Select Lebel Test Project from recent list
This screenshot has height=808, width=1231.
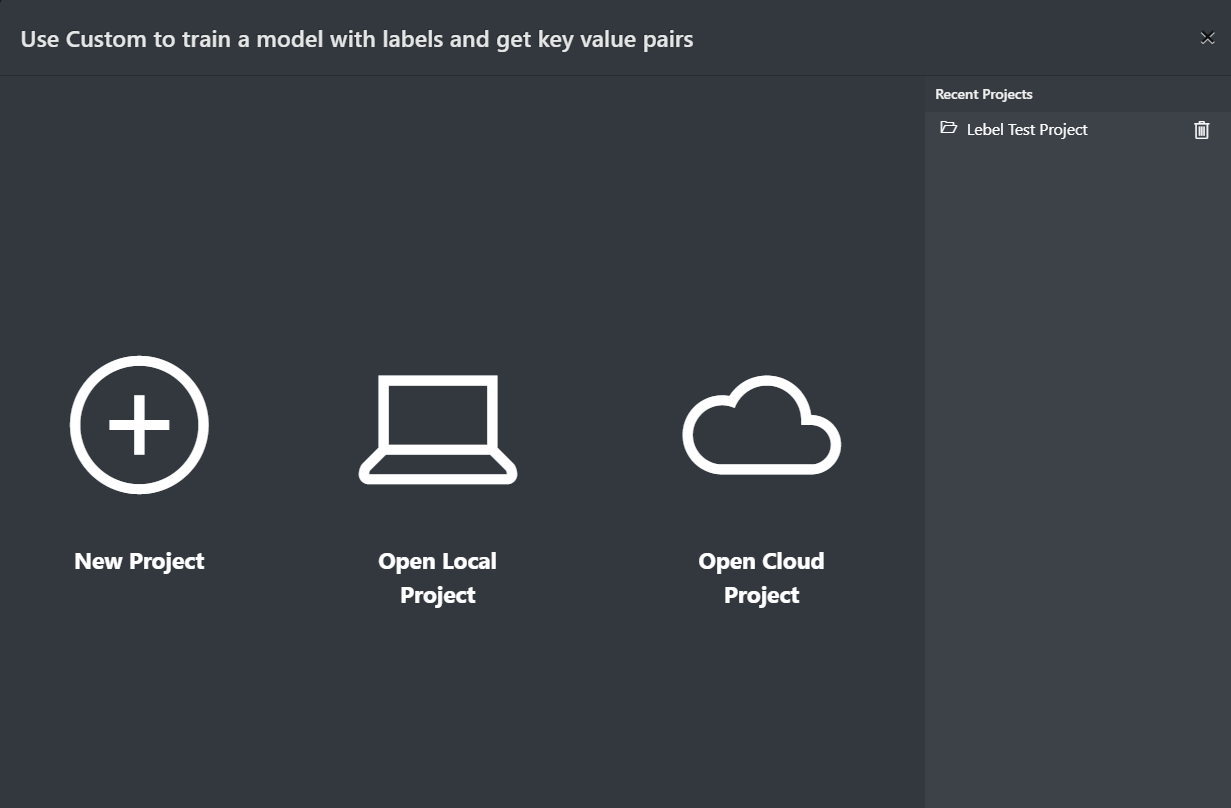click(x=1027, y=129)
